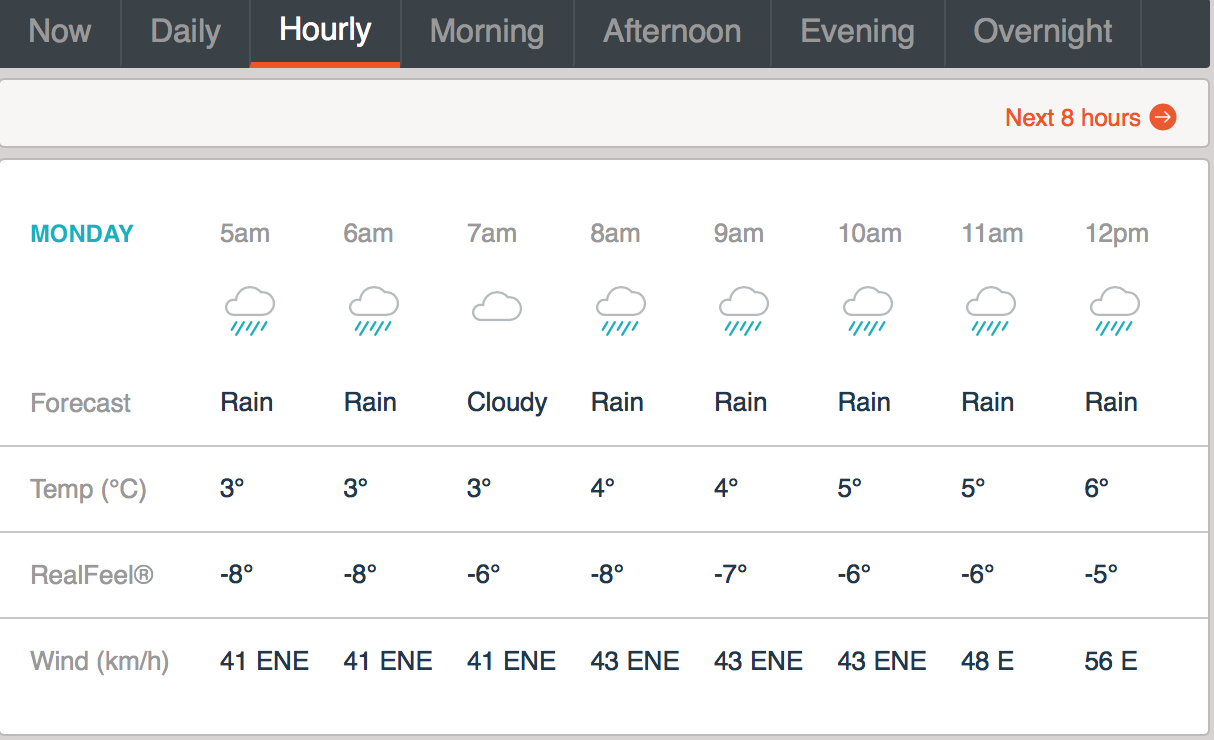
Task: Click the 7am Cloudy forecast text
Action: (507, 403)
